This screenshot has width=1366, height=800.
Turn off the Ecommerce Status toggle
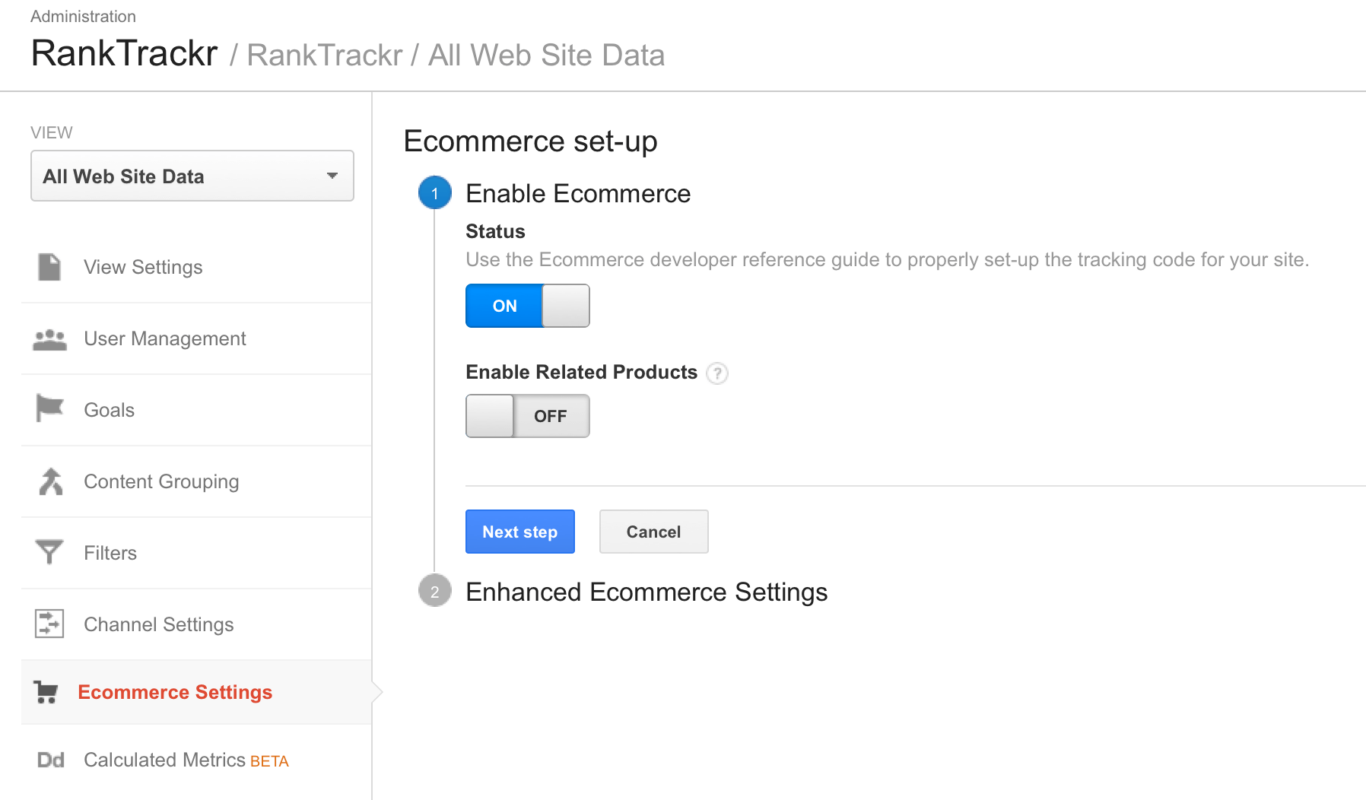click(528, 306)
